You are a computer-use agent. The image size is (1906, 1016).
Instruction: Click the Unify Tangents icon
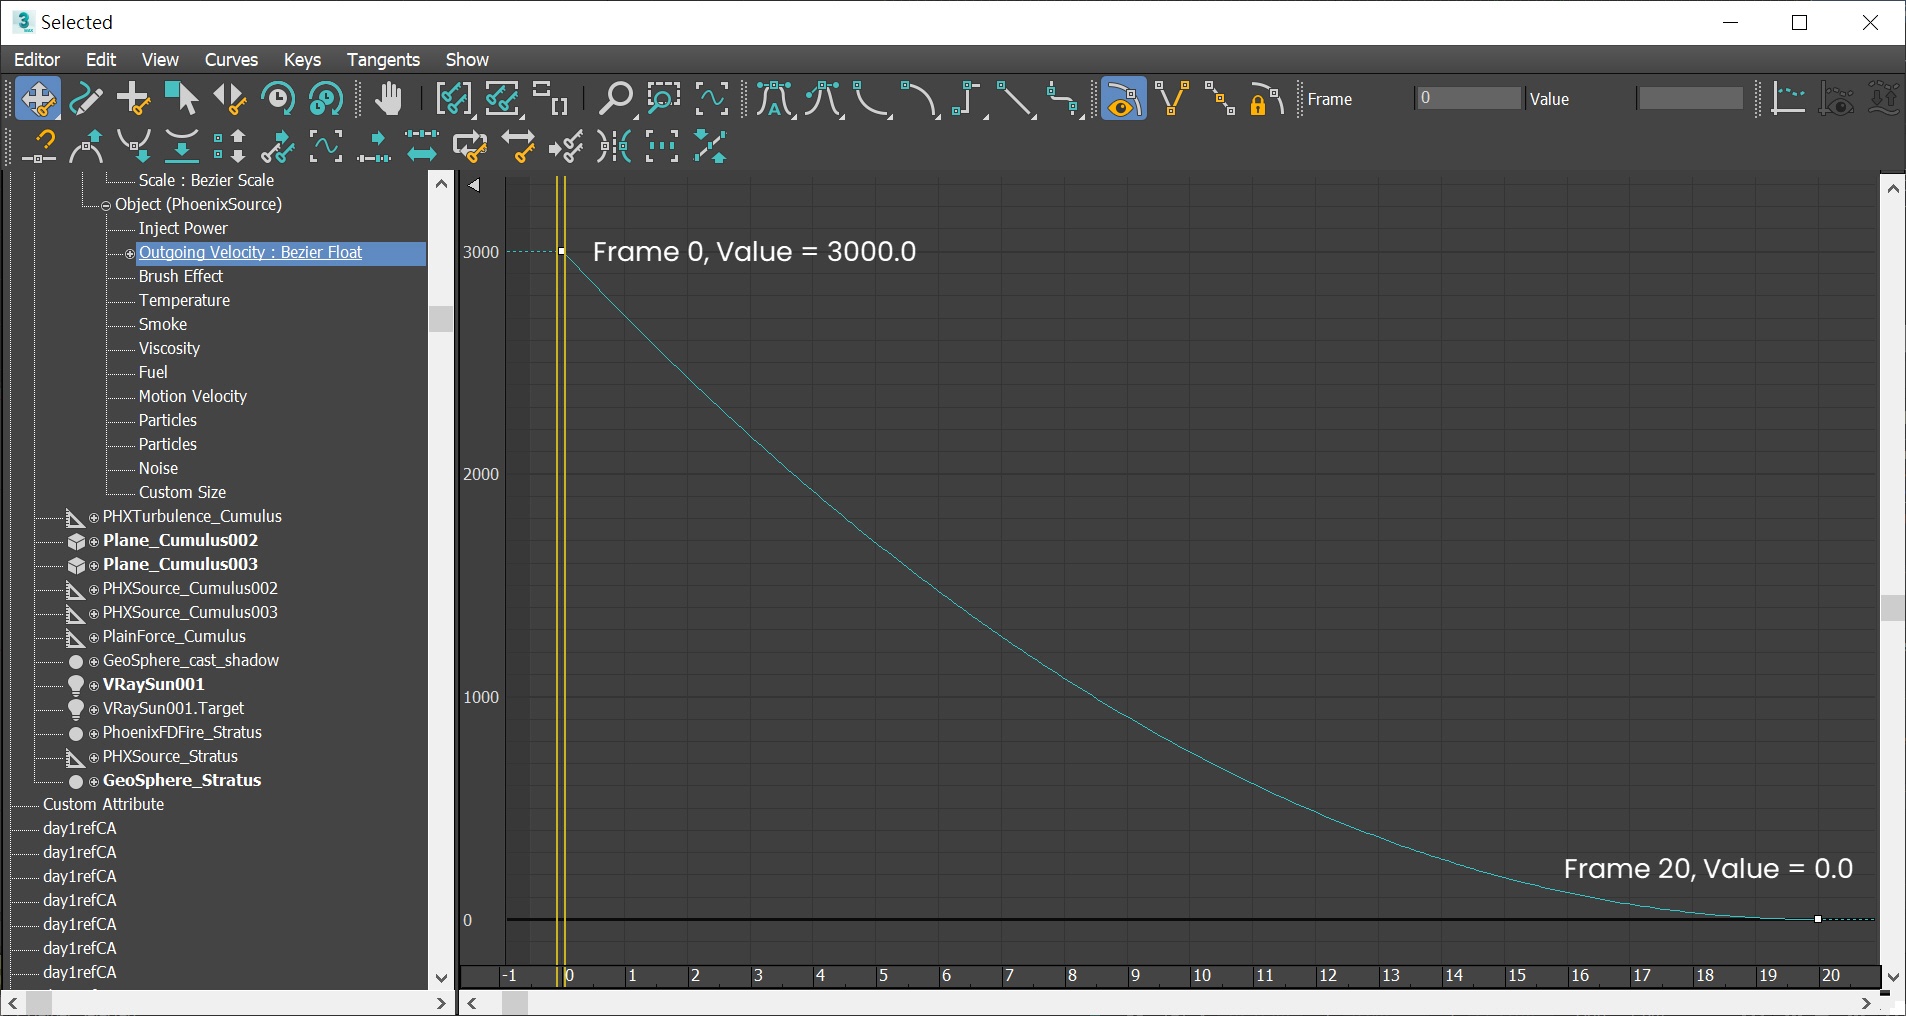pos(1220,99)
